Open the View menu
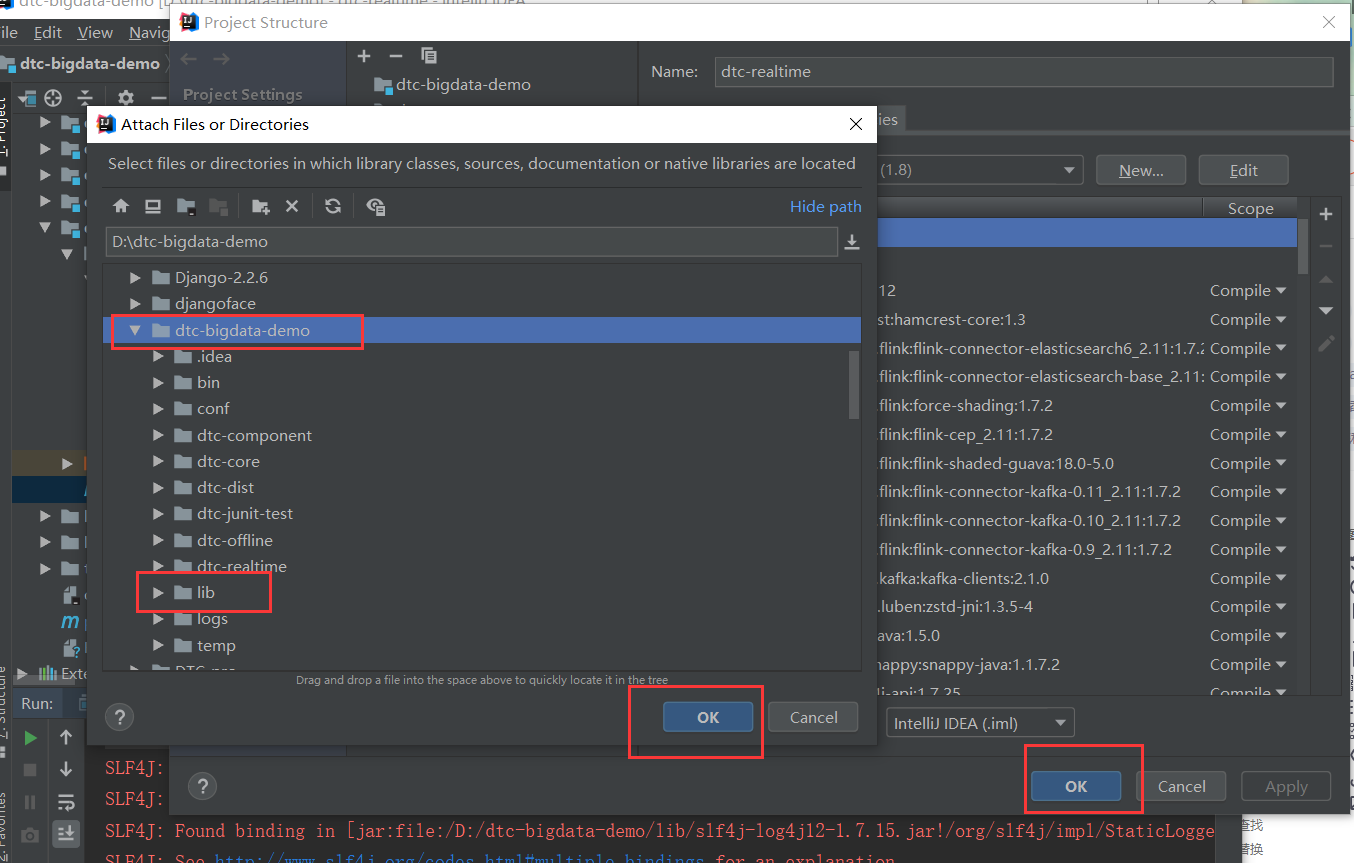1354x863 pixels. click(x=95, y=32)
